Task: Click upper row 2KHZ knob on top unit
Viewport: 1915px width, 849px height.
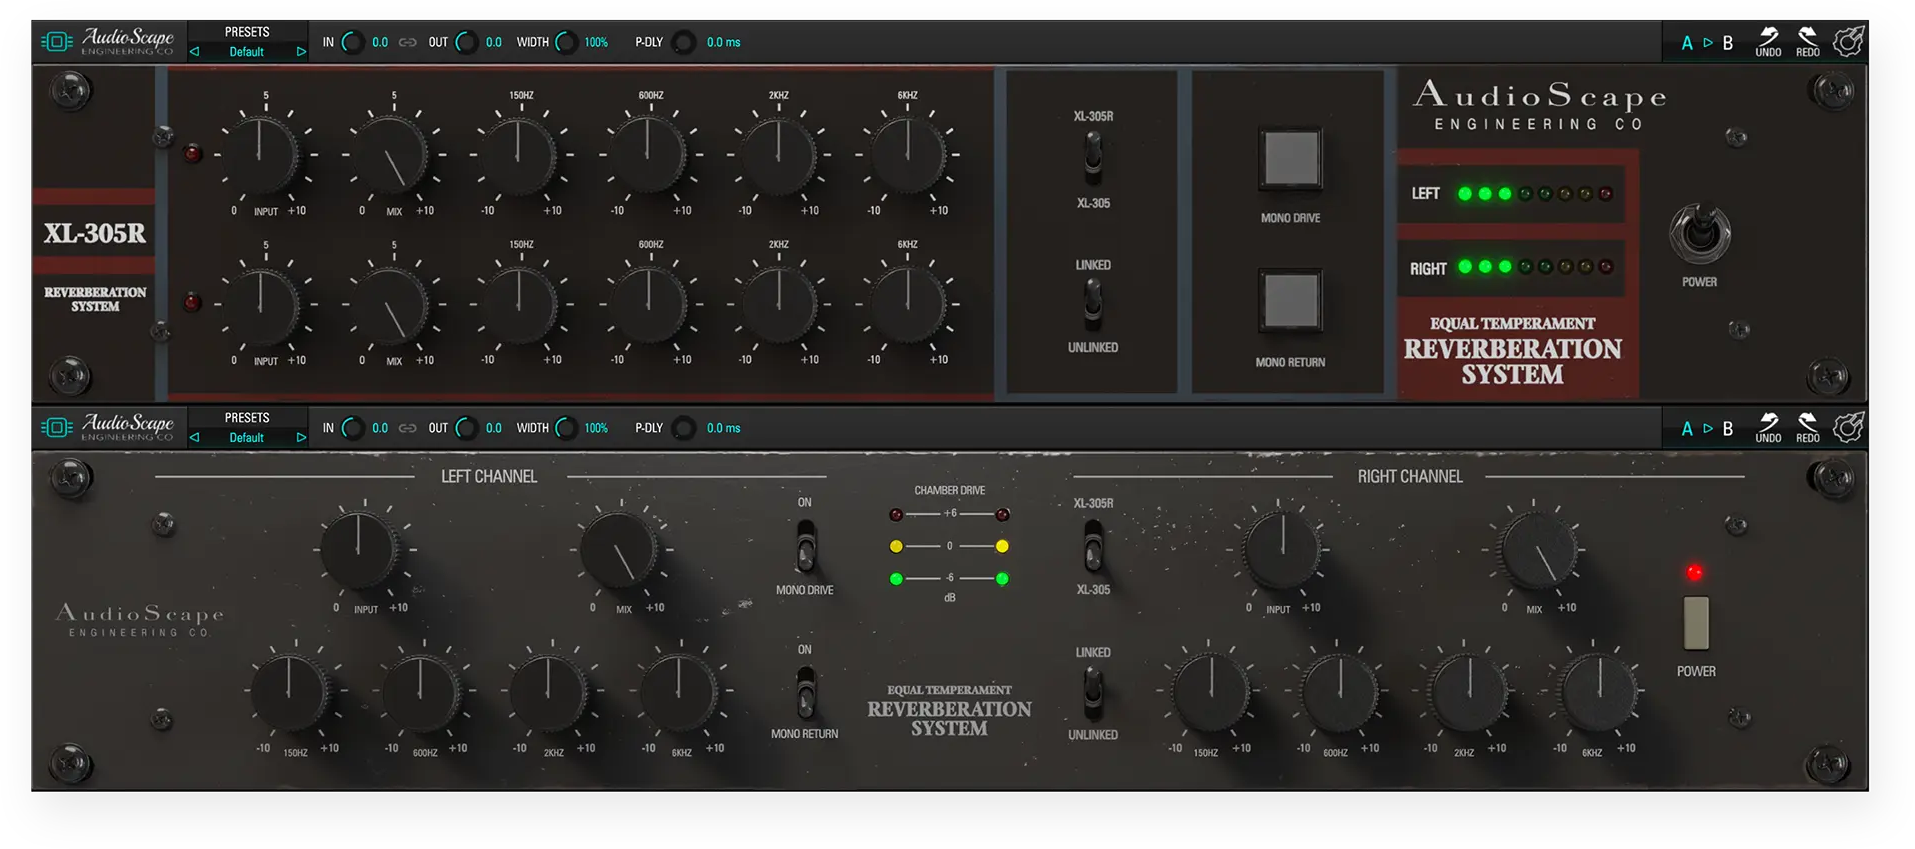Action: point(777,154)
